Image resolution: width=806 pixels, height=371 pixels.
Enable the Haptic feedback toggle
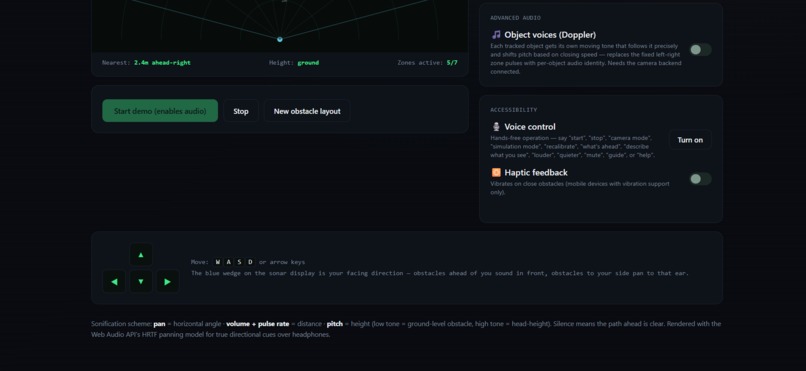pyautogui.click(x=700, y=179)
